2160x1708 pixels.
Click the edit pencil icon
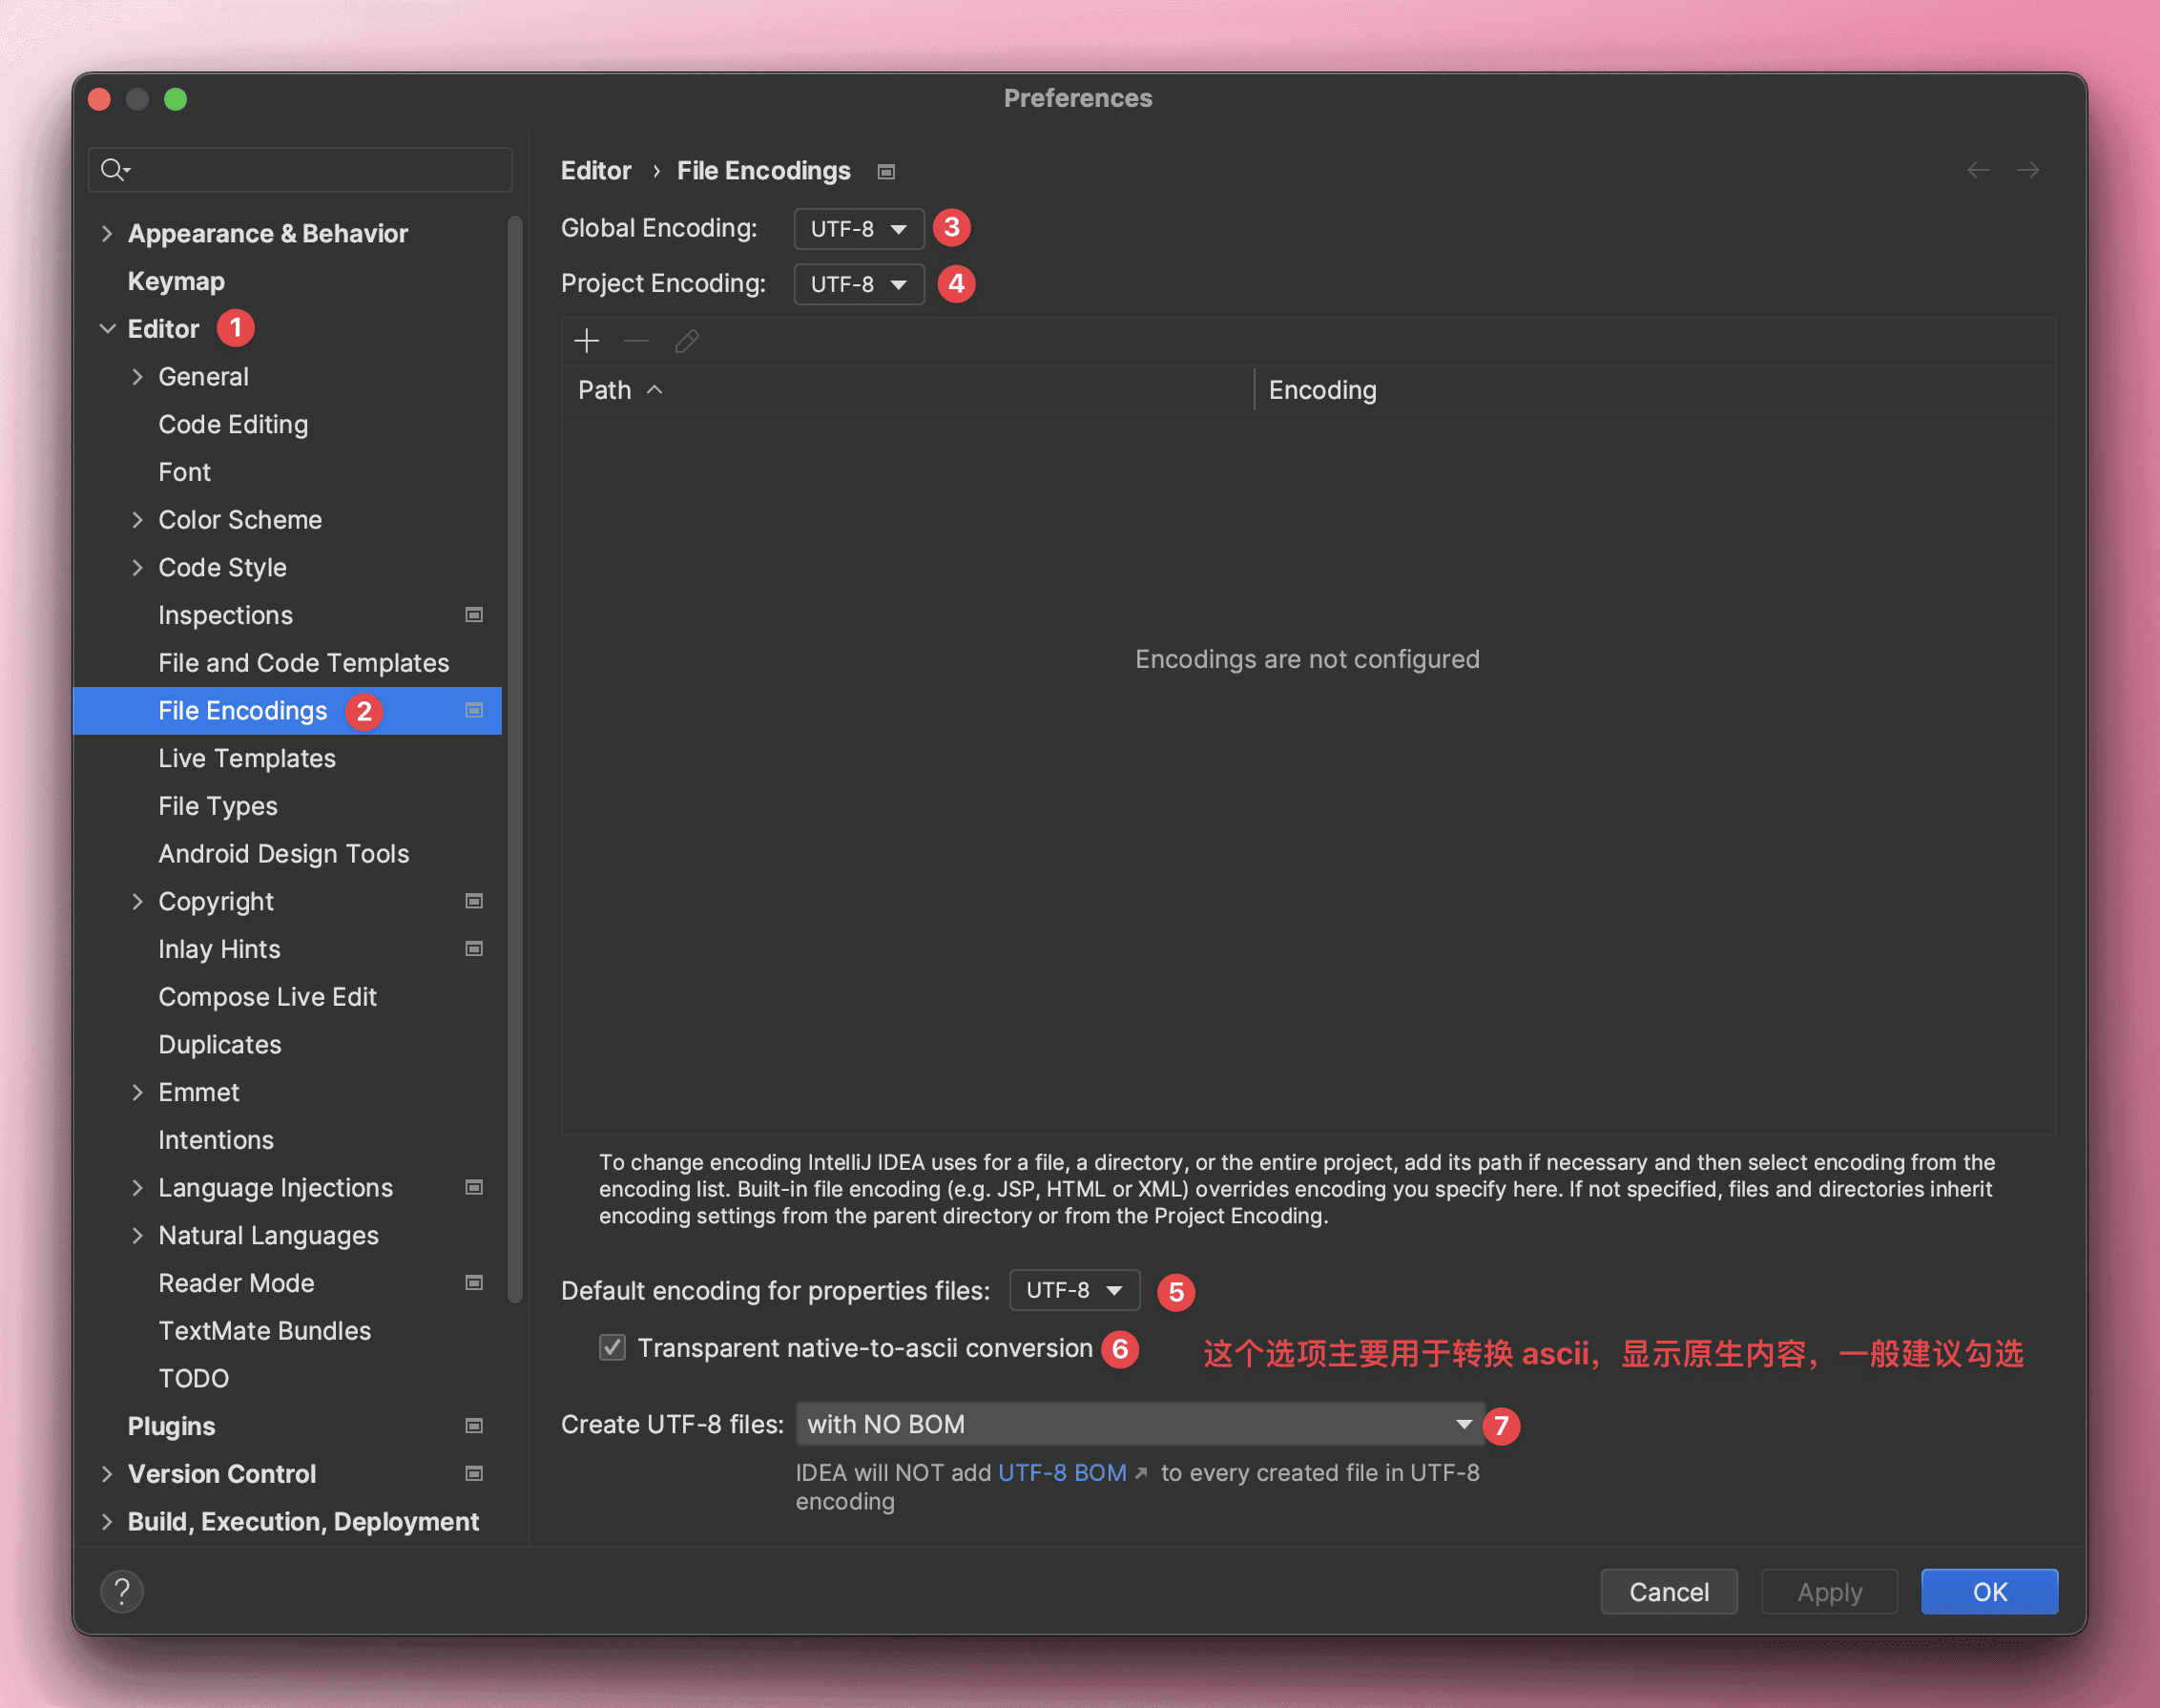point(686,341)
